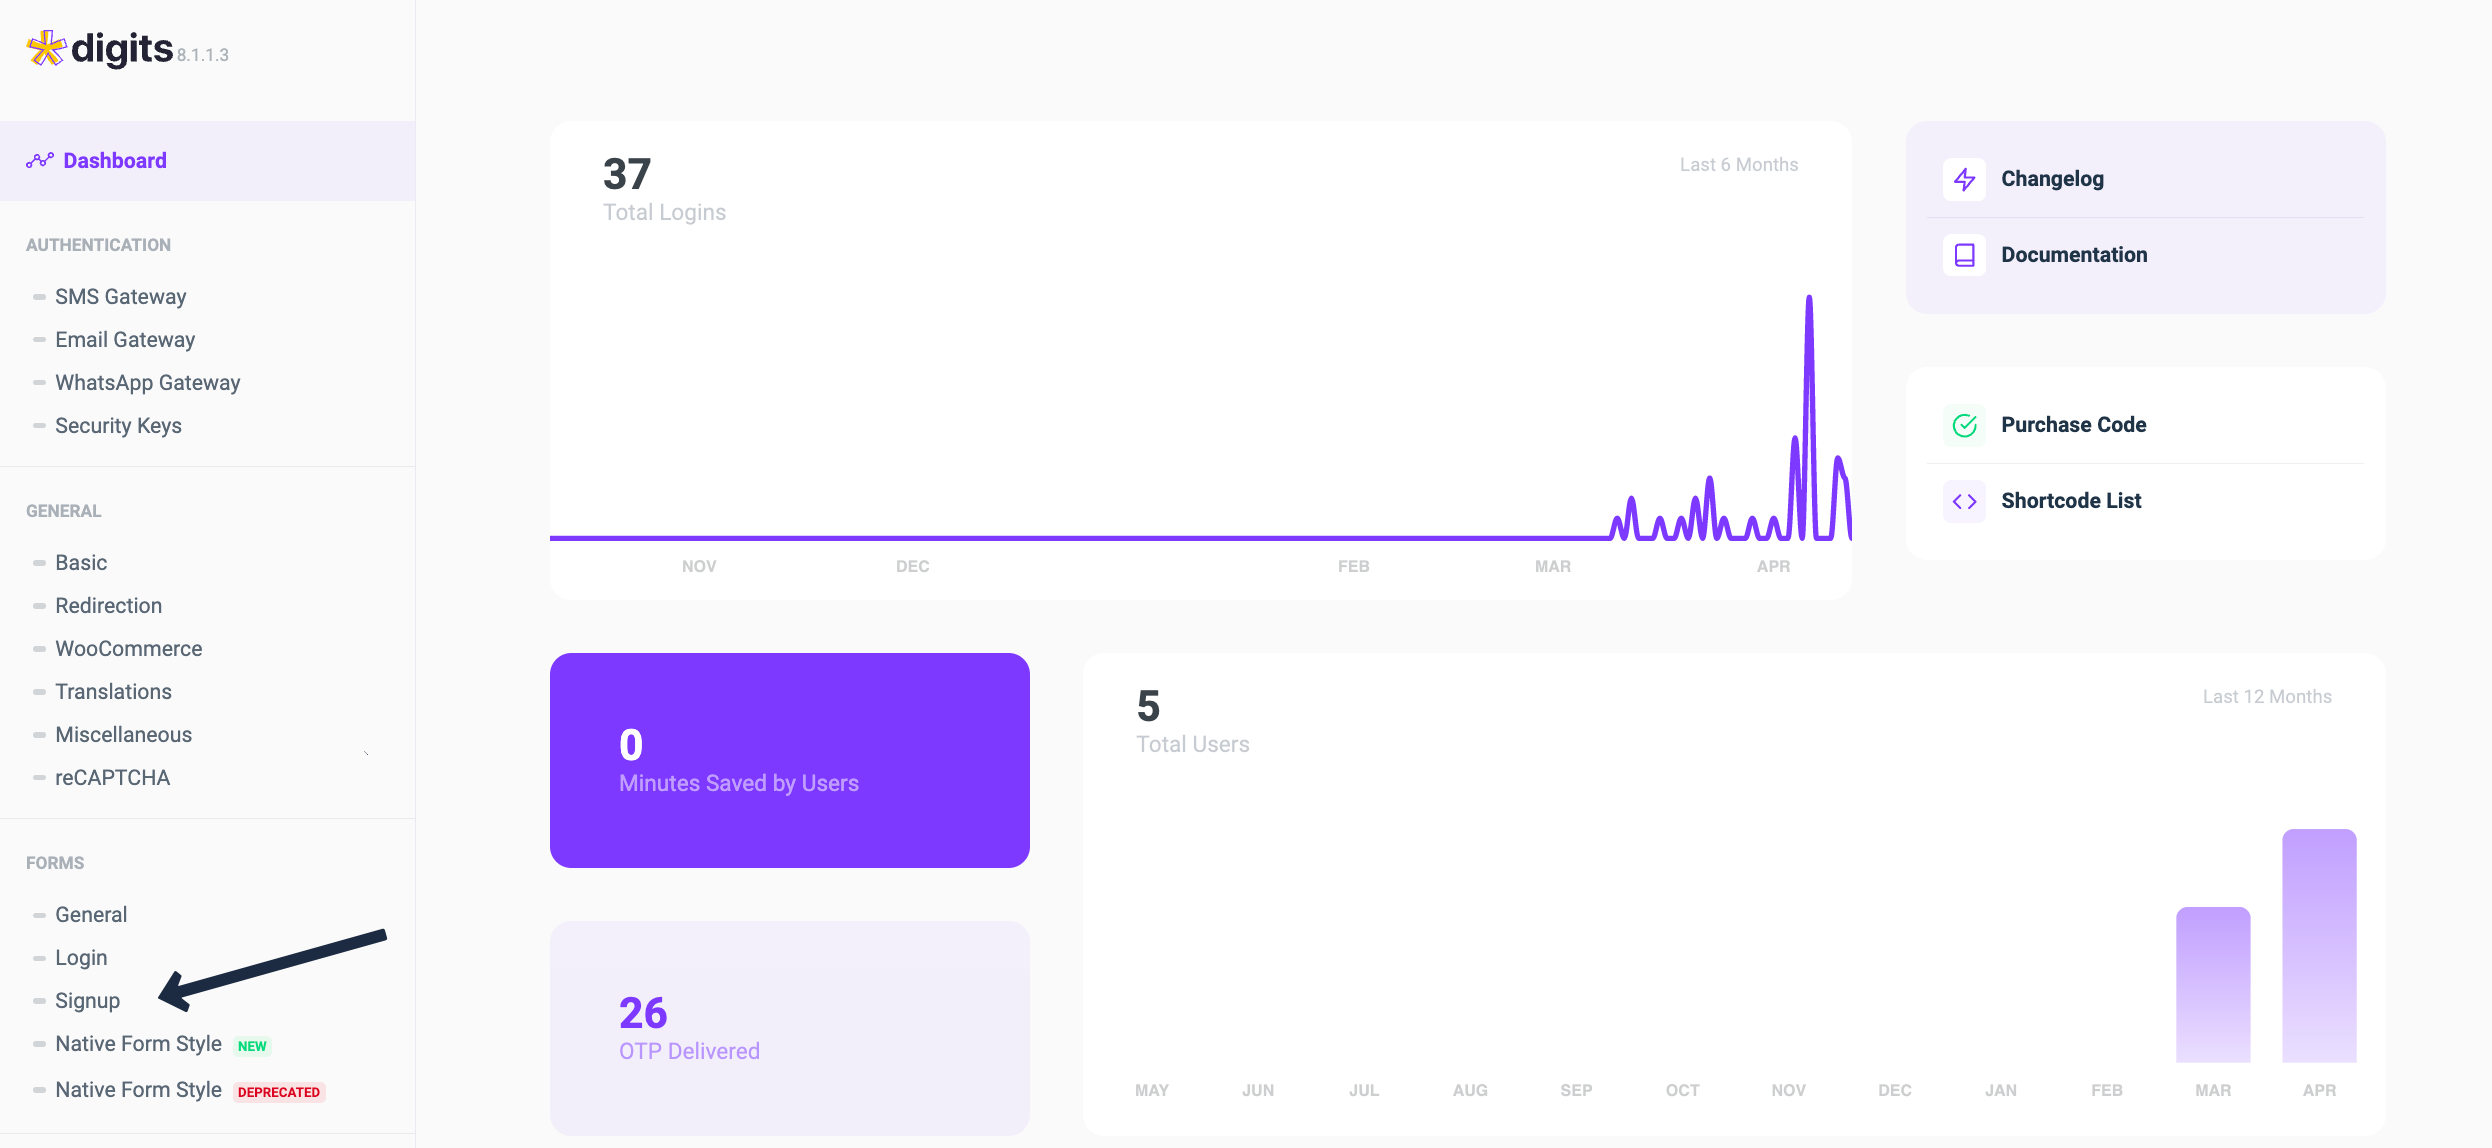This screenshot has width=2492, height=1148.
Task: Click the MAR bar in Total Users chart
Action: [2213, 984]
